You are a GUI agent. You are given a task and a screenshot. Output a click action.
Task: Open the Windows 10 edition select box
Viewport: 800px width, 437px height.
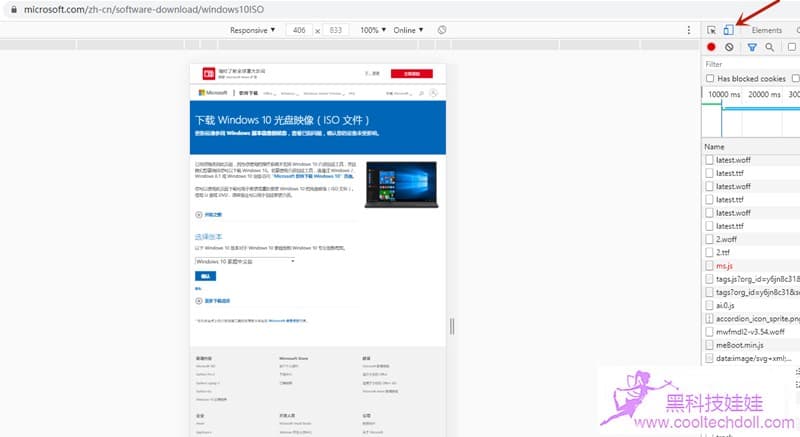coord(245,261)
